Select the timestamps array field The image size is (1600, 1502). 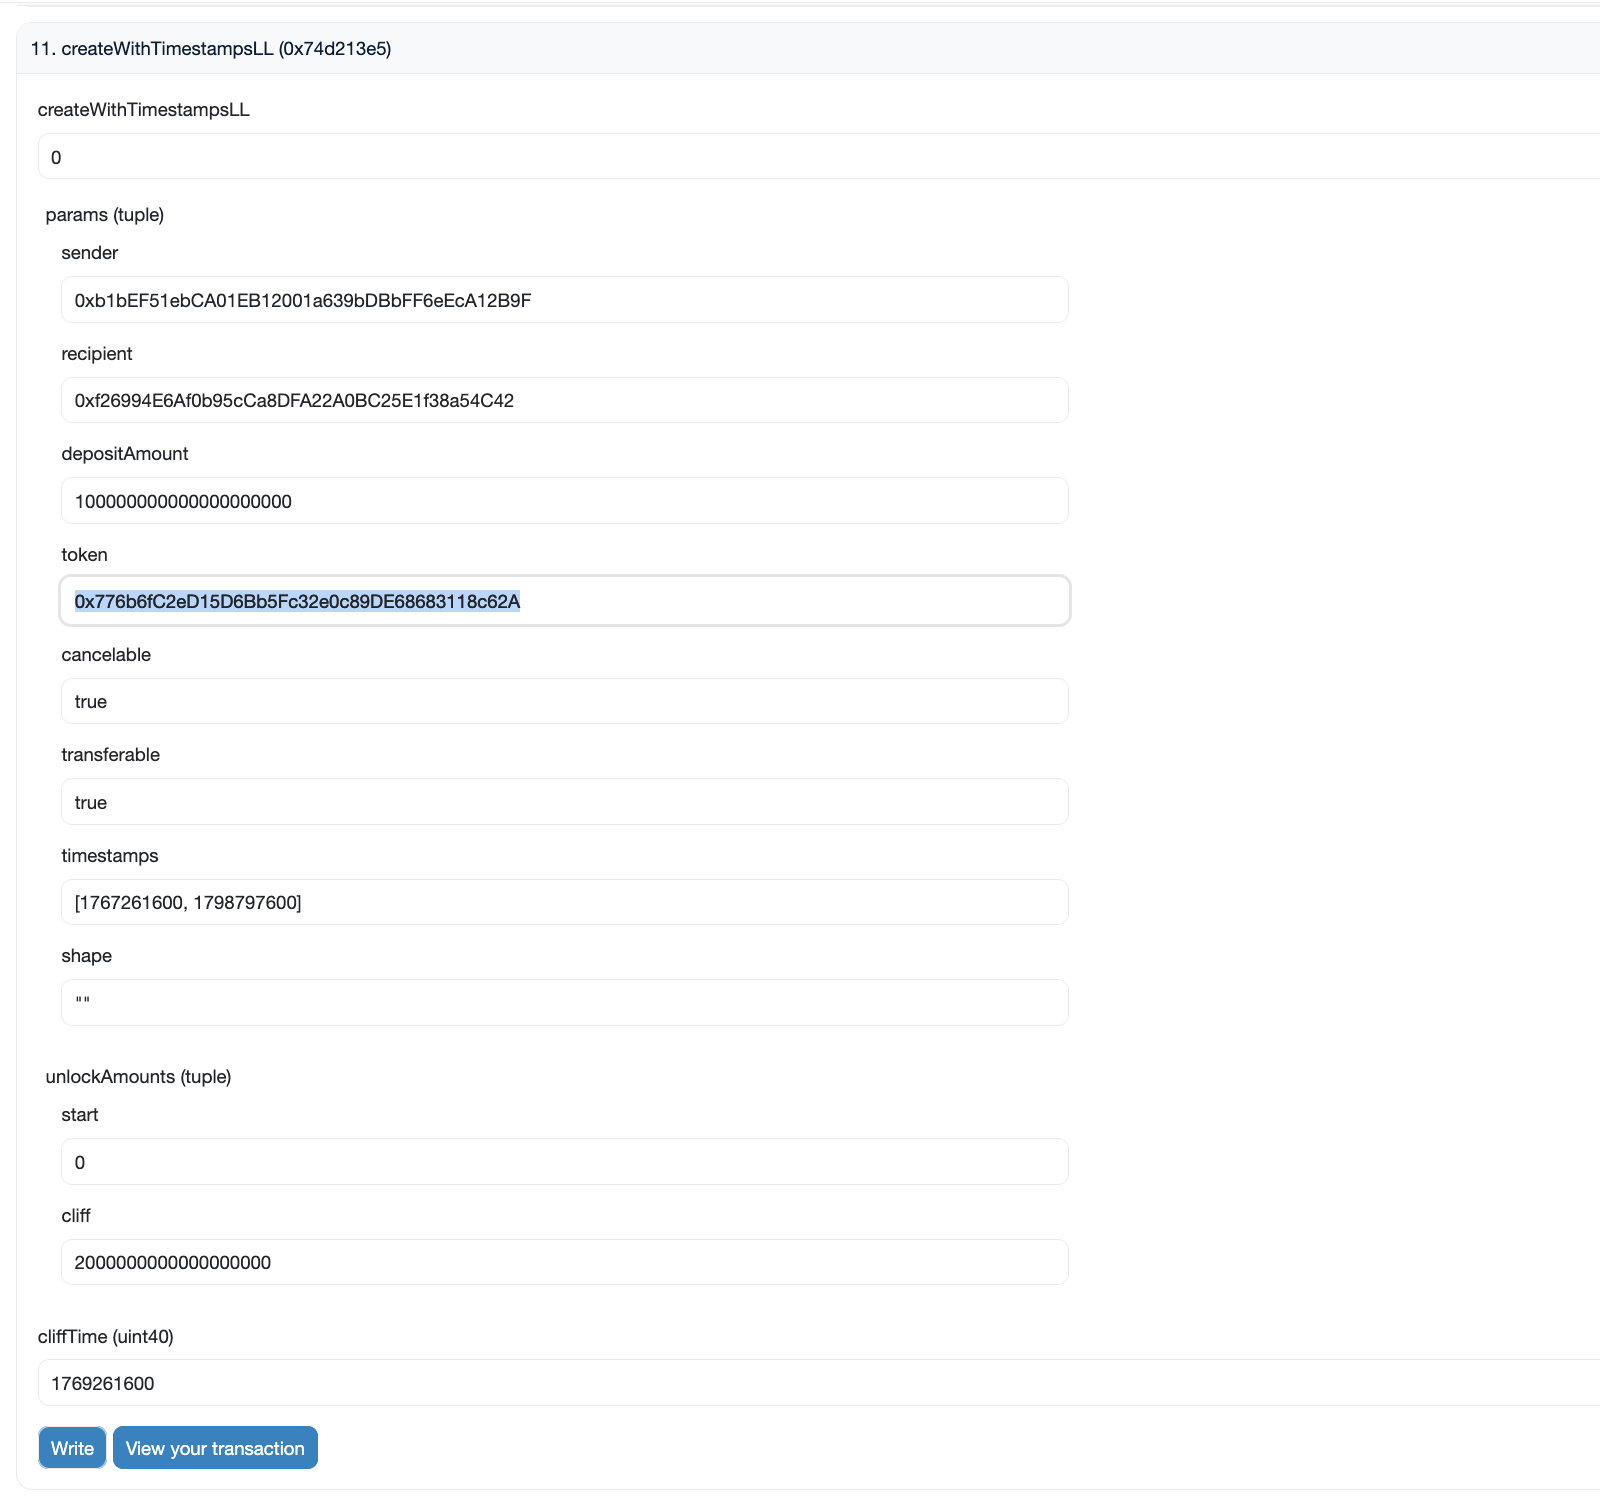563,902
